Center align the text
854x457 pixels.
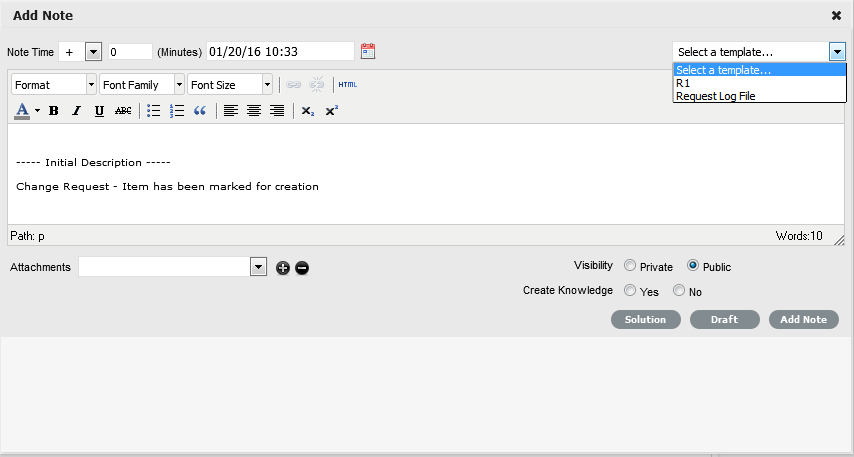(254, 111)
